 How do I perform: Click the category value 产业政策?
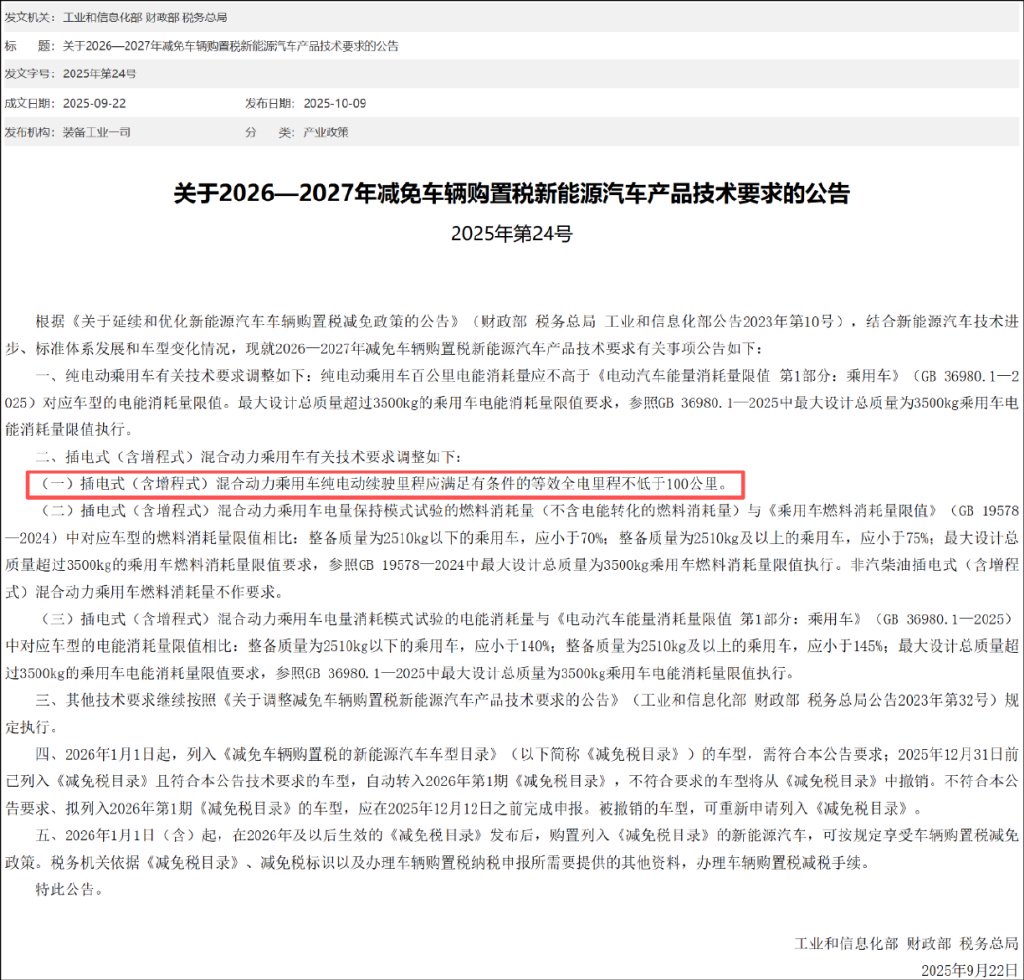[x=325, y=132]
